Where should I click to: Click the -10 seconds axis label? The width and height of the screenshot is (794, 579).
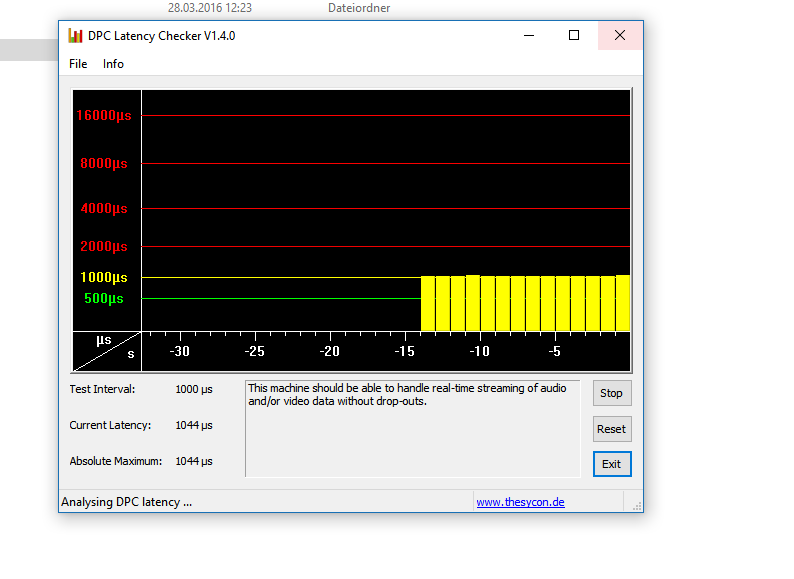point(480,352)
